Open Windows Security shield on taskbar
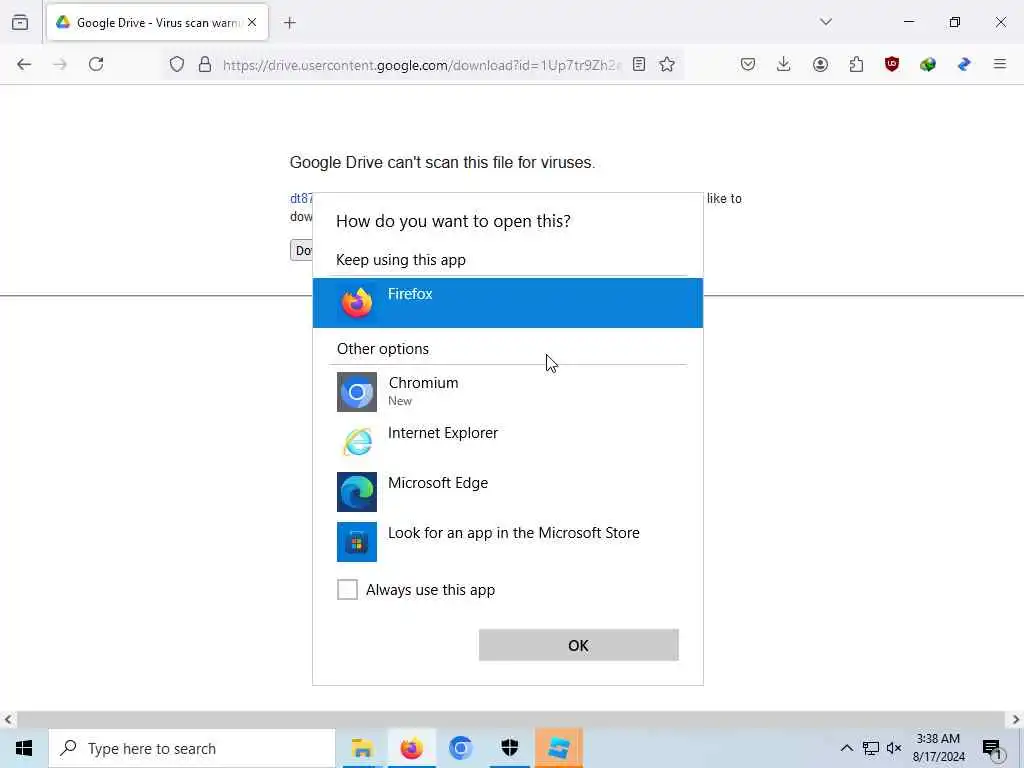This screenshot has width=1024, height=768. (510, 748)
